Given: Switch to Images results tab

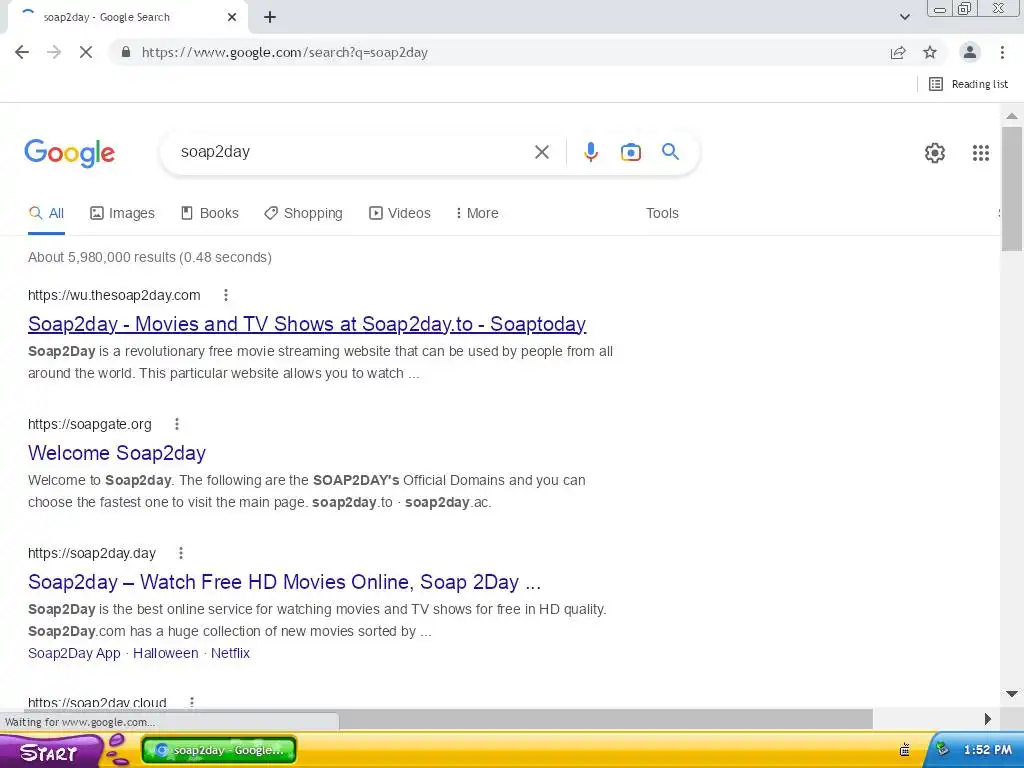Looking at the screenshot, I should (122, 214).
